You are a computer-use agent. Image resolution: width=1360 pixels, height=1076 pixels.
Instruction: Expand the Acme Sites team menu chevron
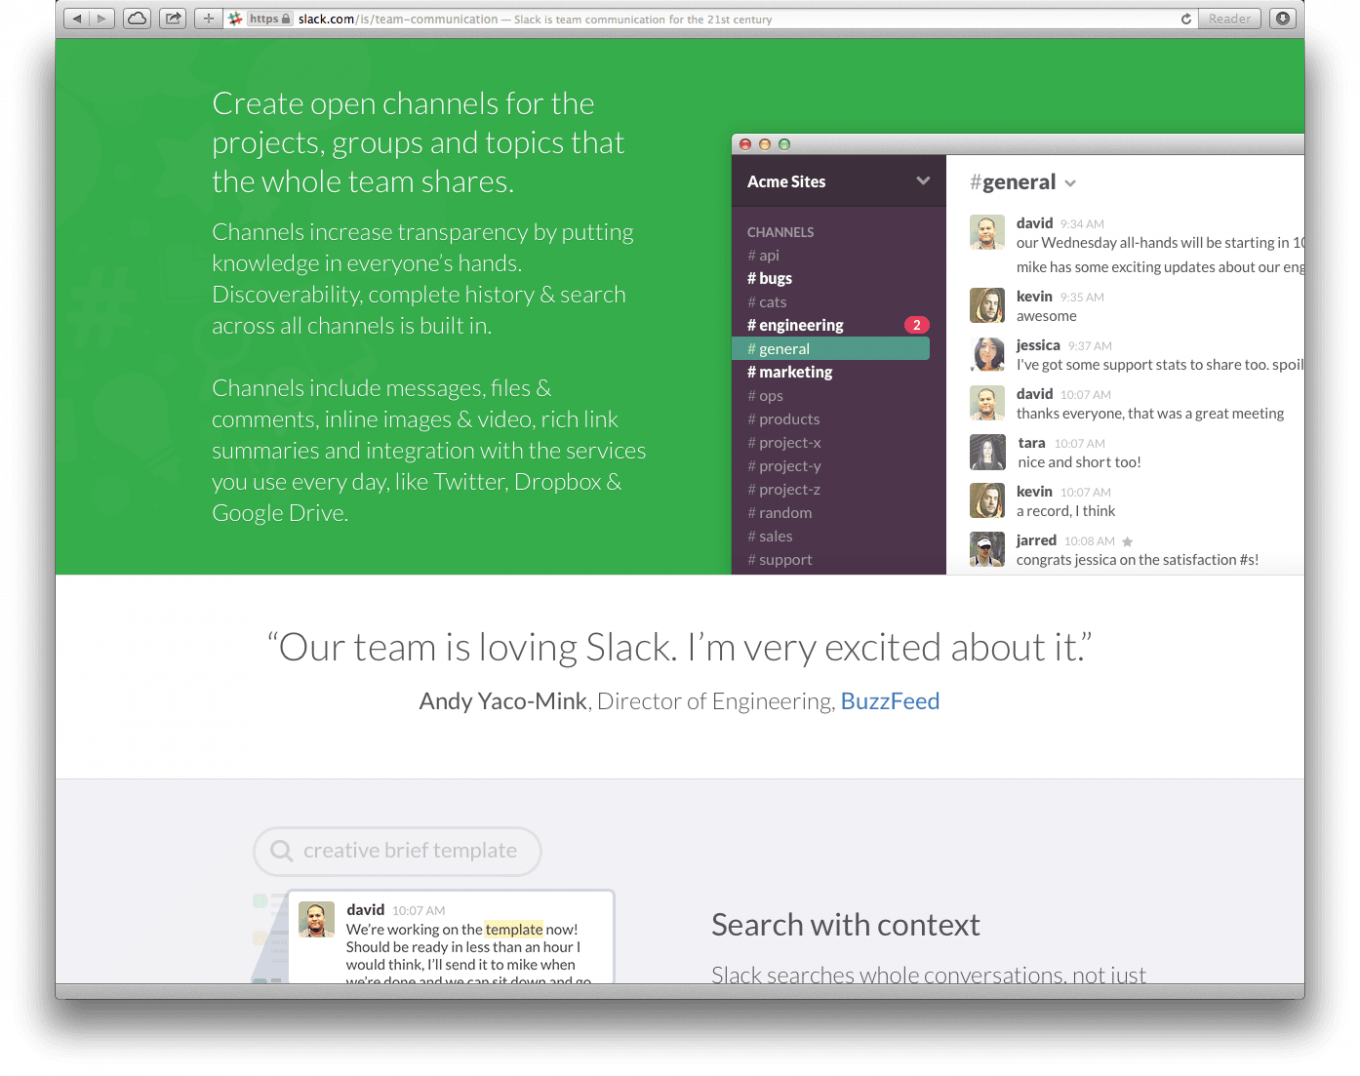coord(922,181)
